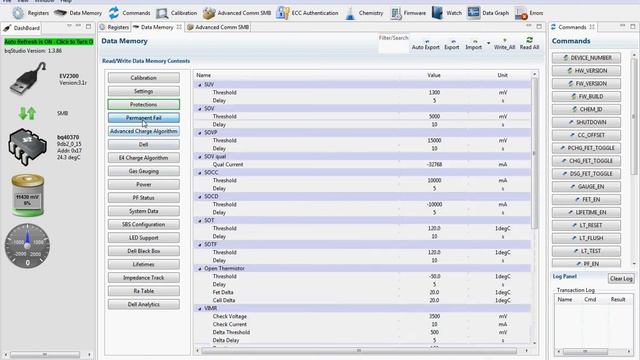
Task: Select the DashBoard tab
Action: tap(22, 28)
